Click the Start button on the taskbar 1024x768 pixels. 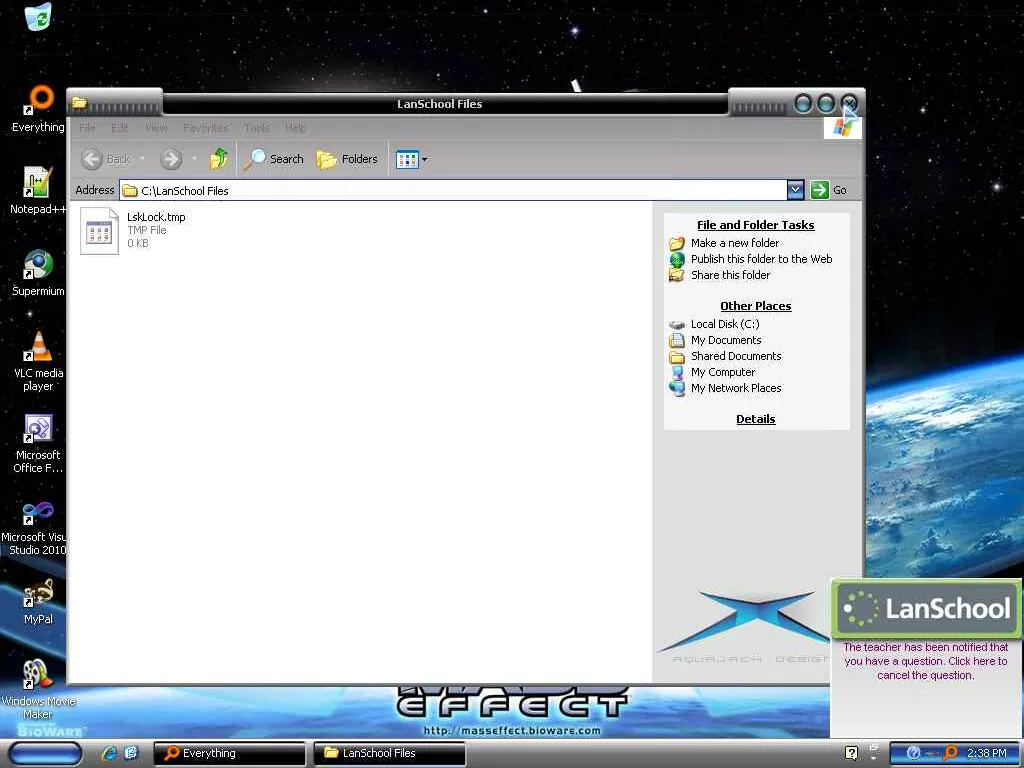pos(46,753)
